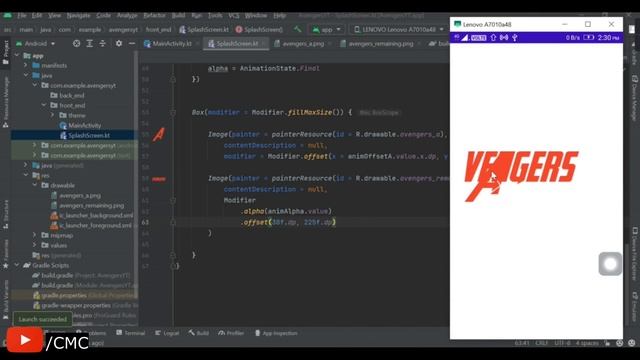Click the face icon at status bar right end
Image resolution: width=640 pixels, height=360 pixels.
tap(631, 343)
